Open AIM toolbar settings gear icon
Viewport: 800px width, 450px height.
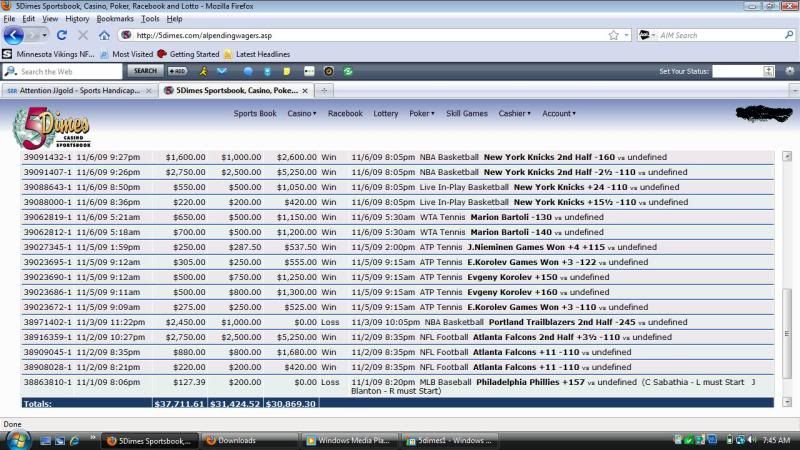tap(790, 71)
